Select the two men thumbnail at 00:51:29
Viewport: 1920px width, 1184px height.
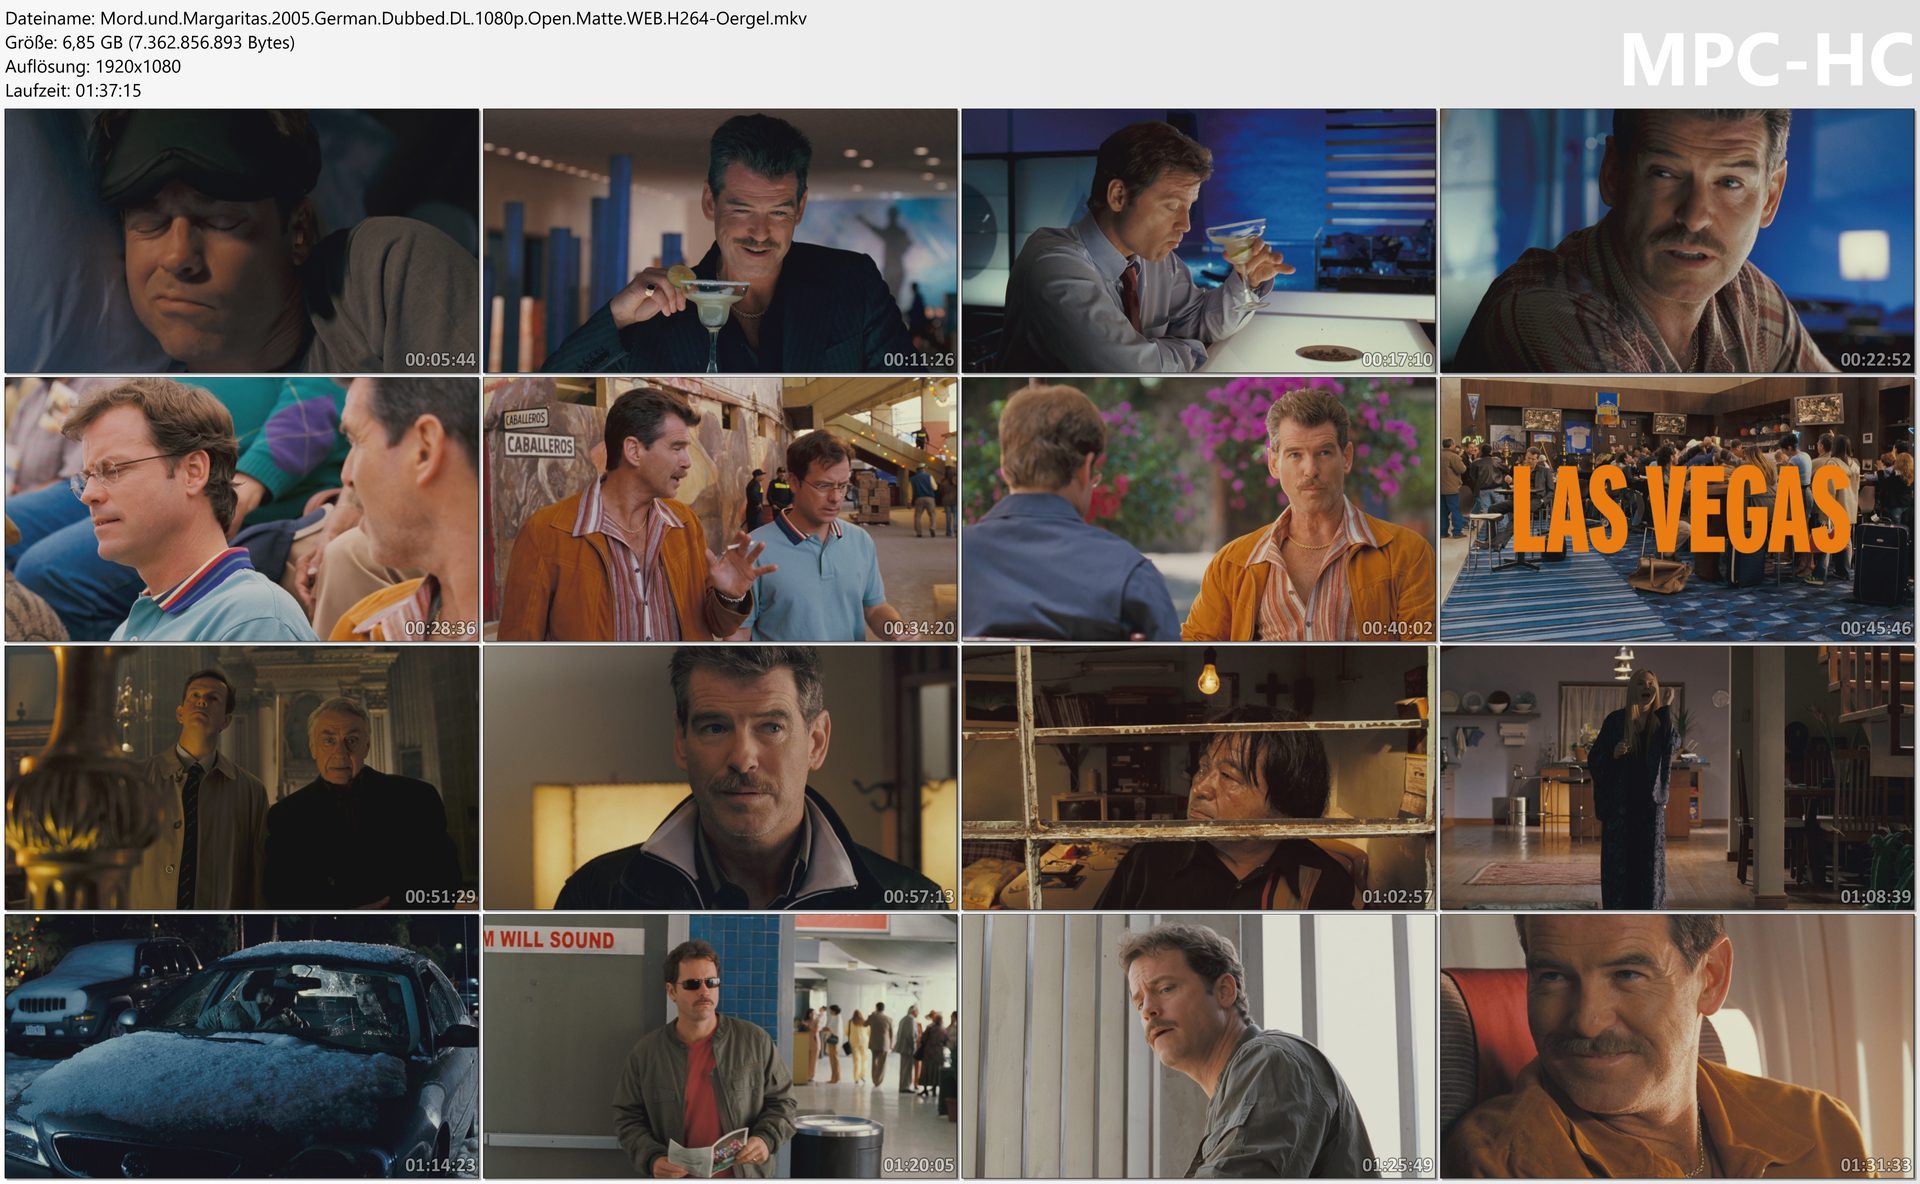tap(241, 777)
